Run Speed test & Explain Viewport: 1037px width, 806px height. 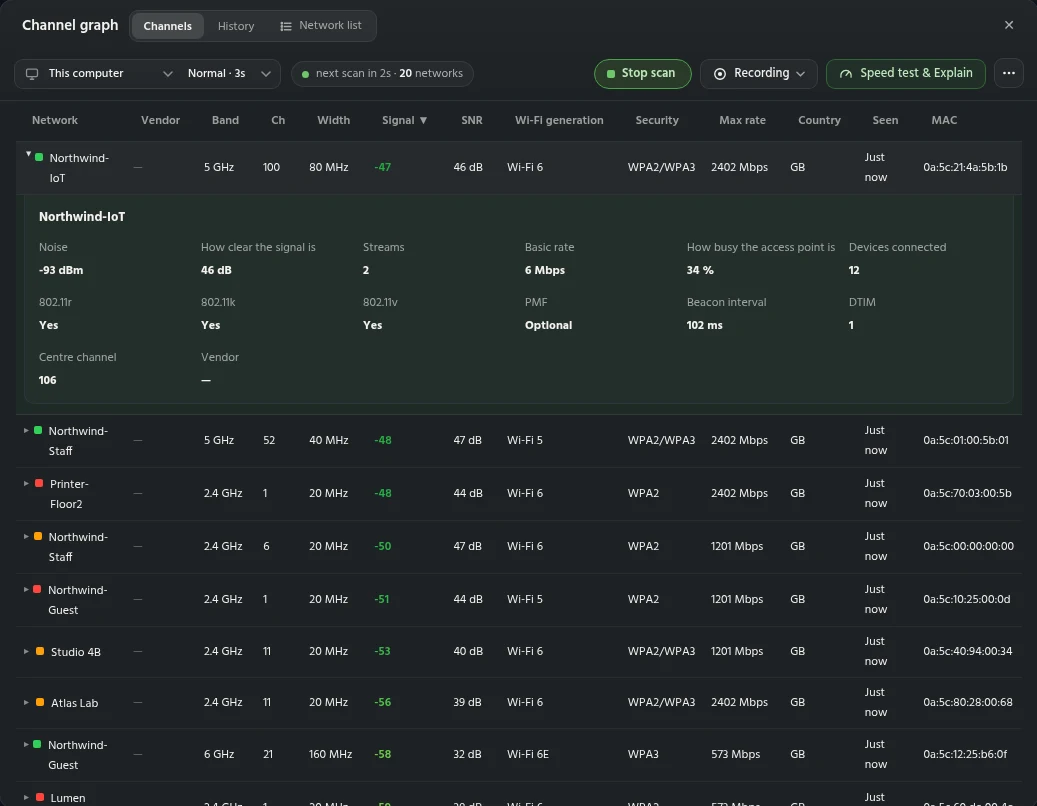pos(905,73)
